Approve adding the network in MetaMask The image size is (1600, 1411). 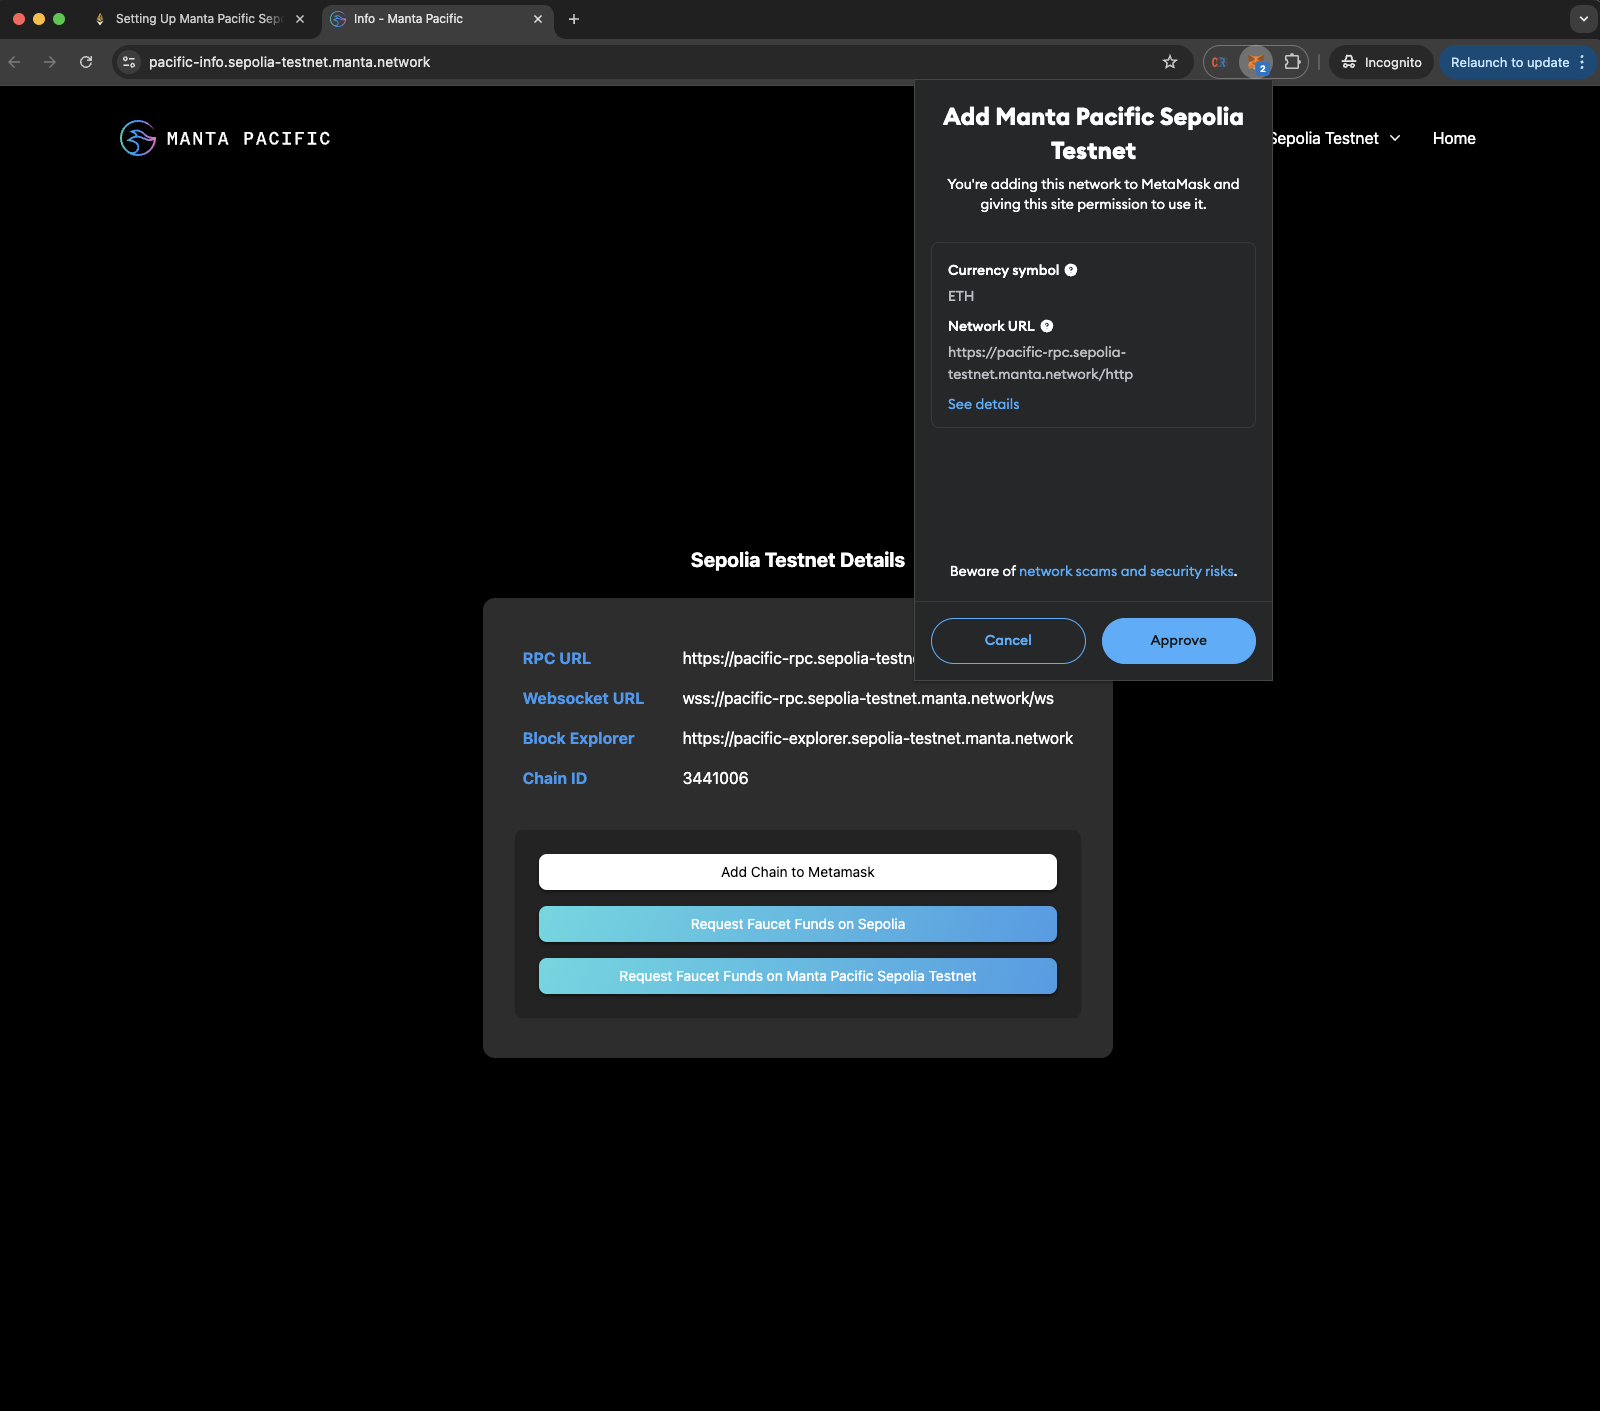1178,640
